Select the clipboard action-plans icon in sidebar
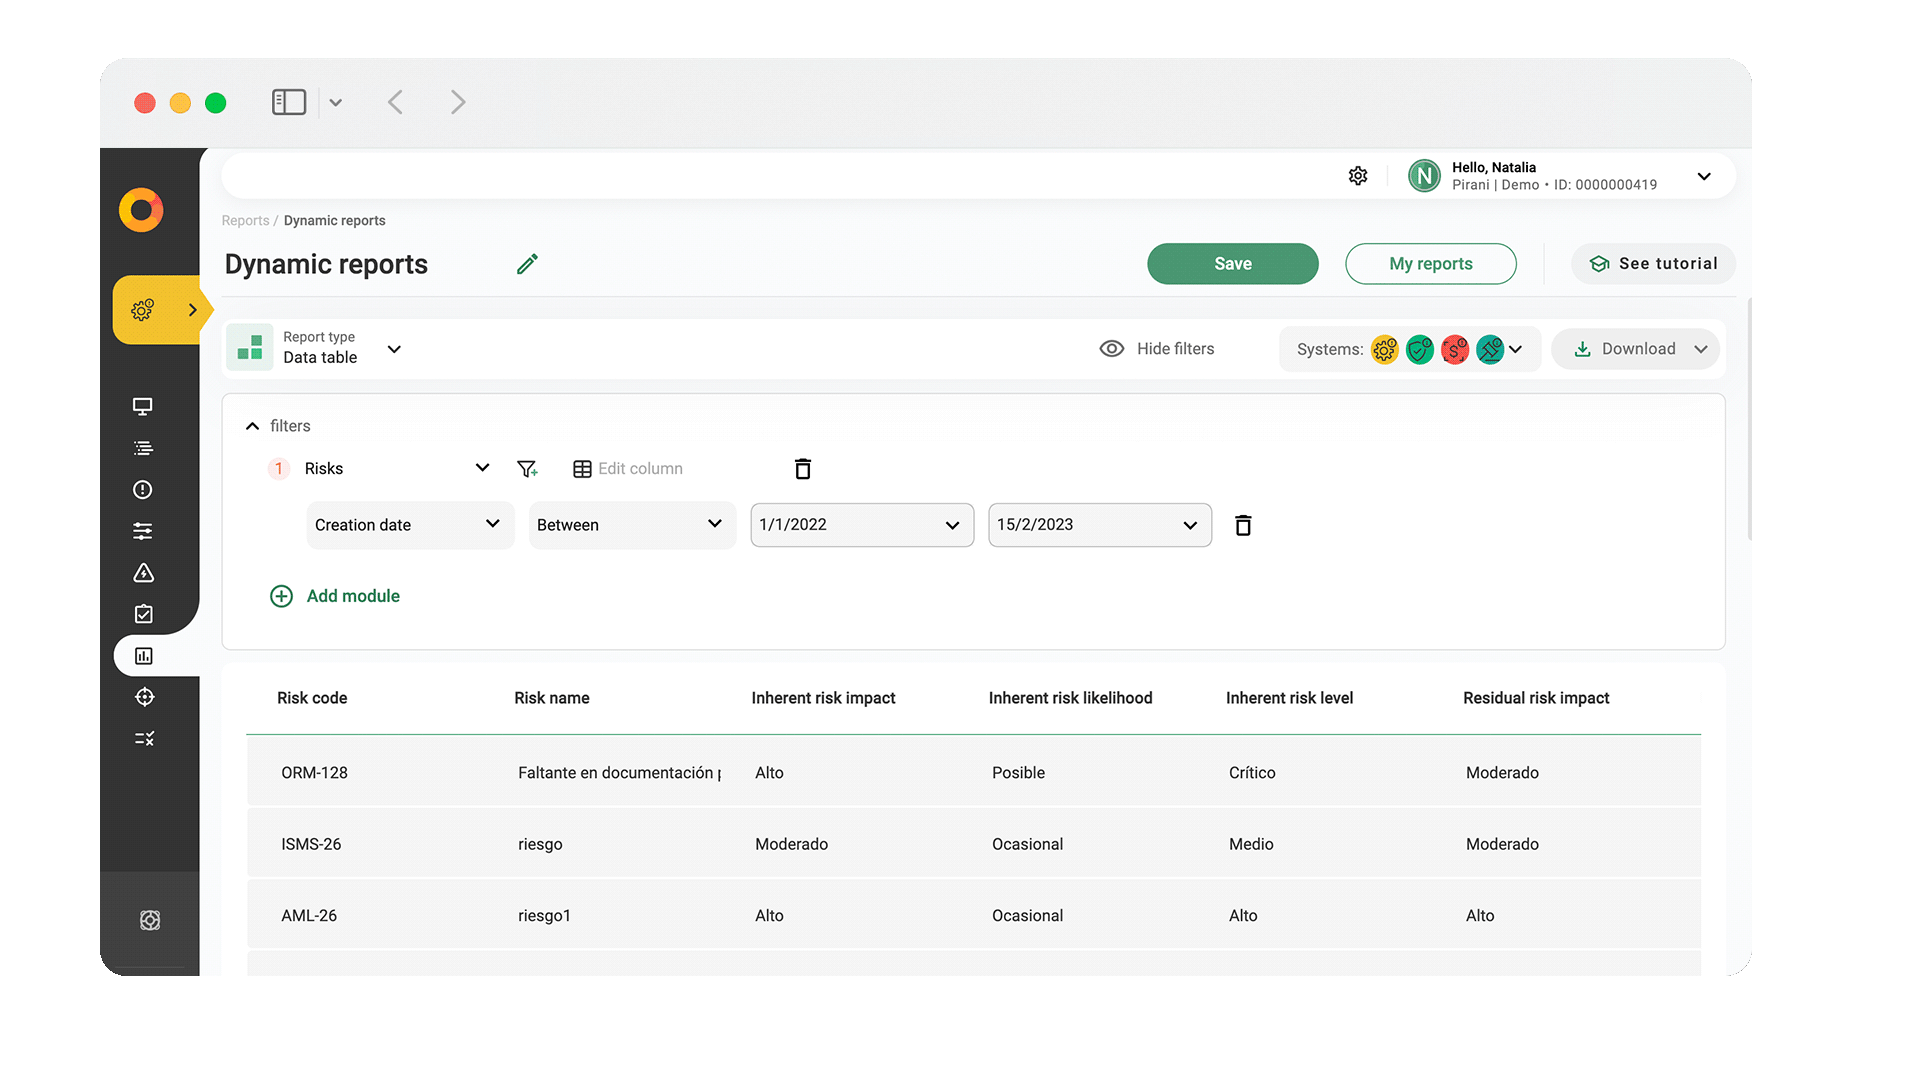This screenshot has width=1920, height=1080. (x=143, y=614)
